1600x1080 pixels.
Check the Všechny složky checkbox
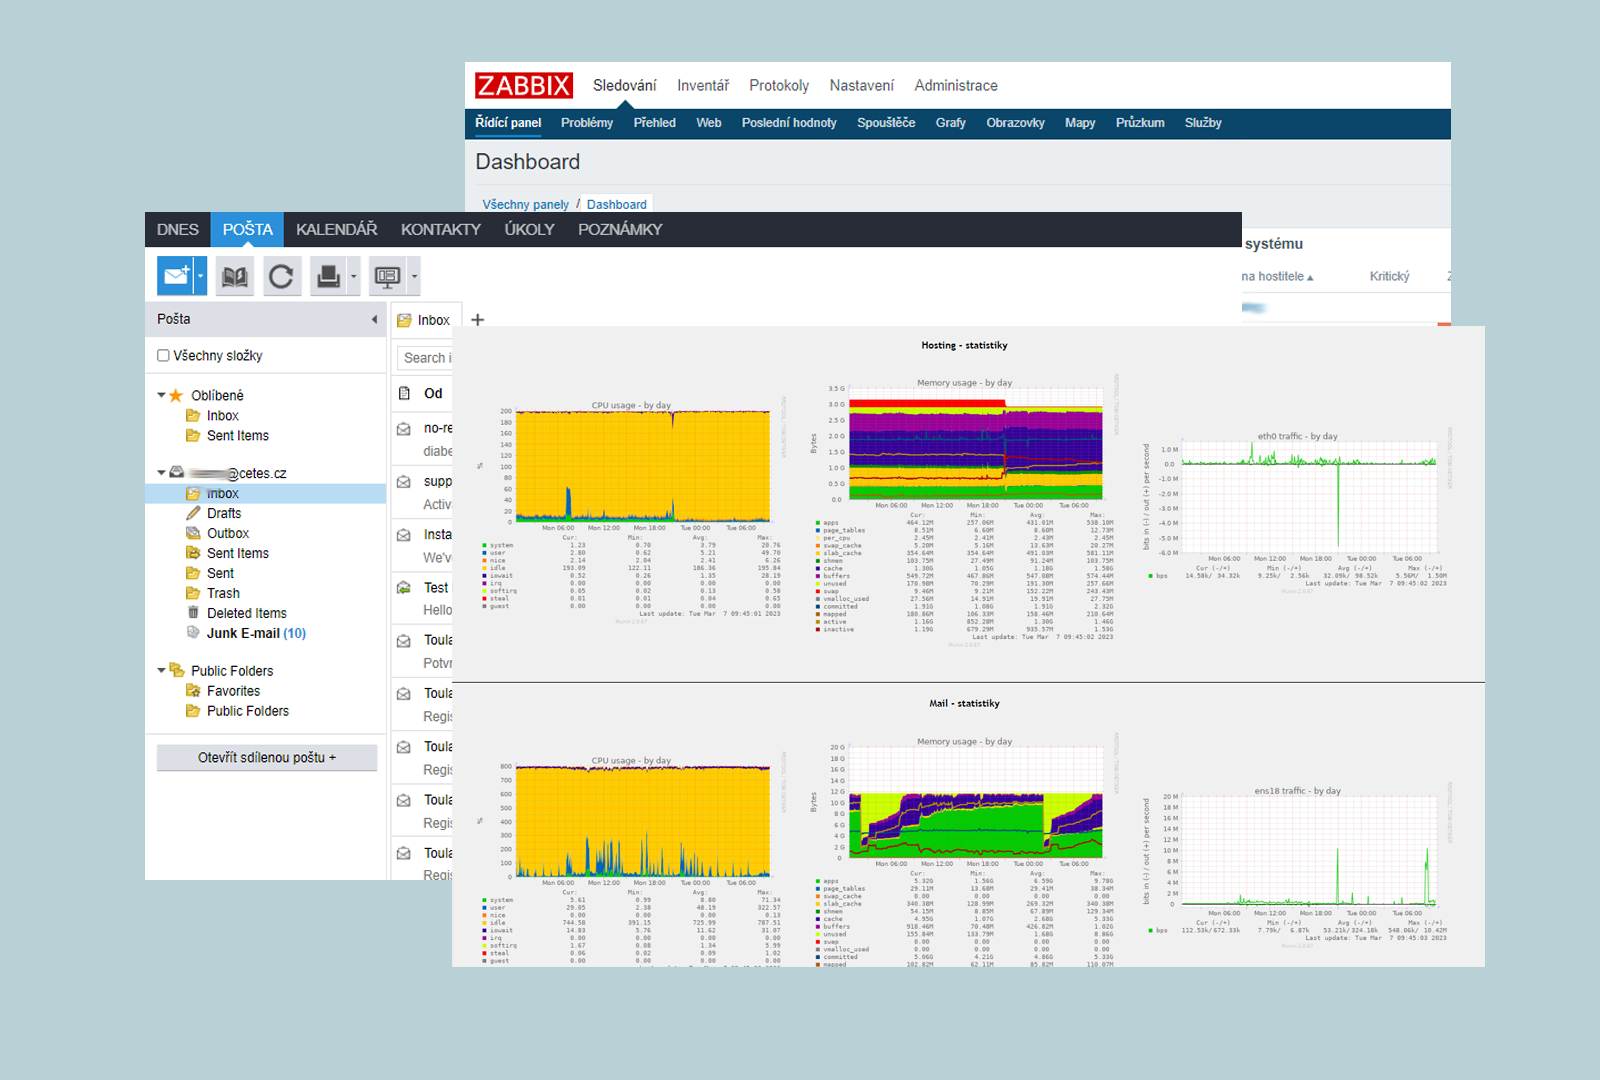pyautogui.click(x=163, y=356)
